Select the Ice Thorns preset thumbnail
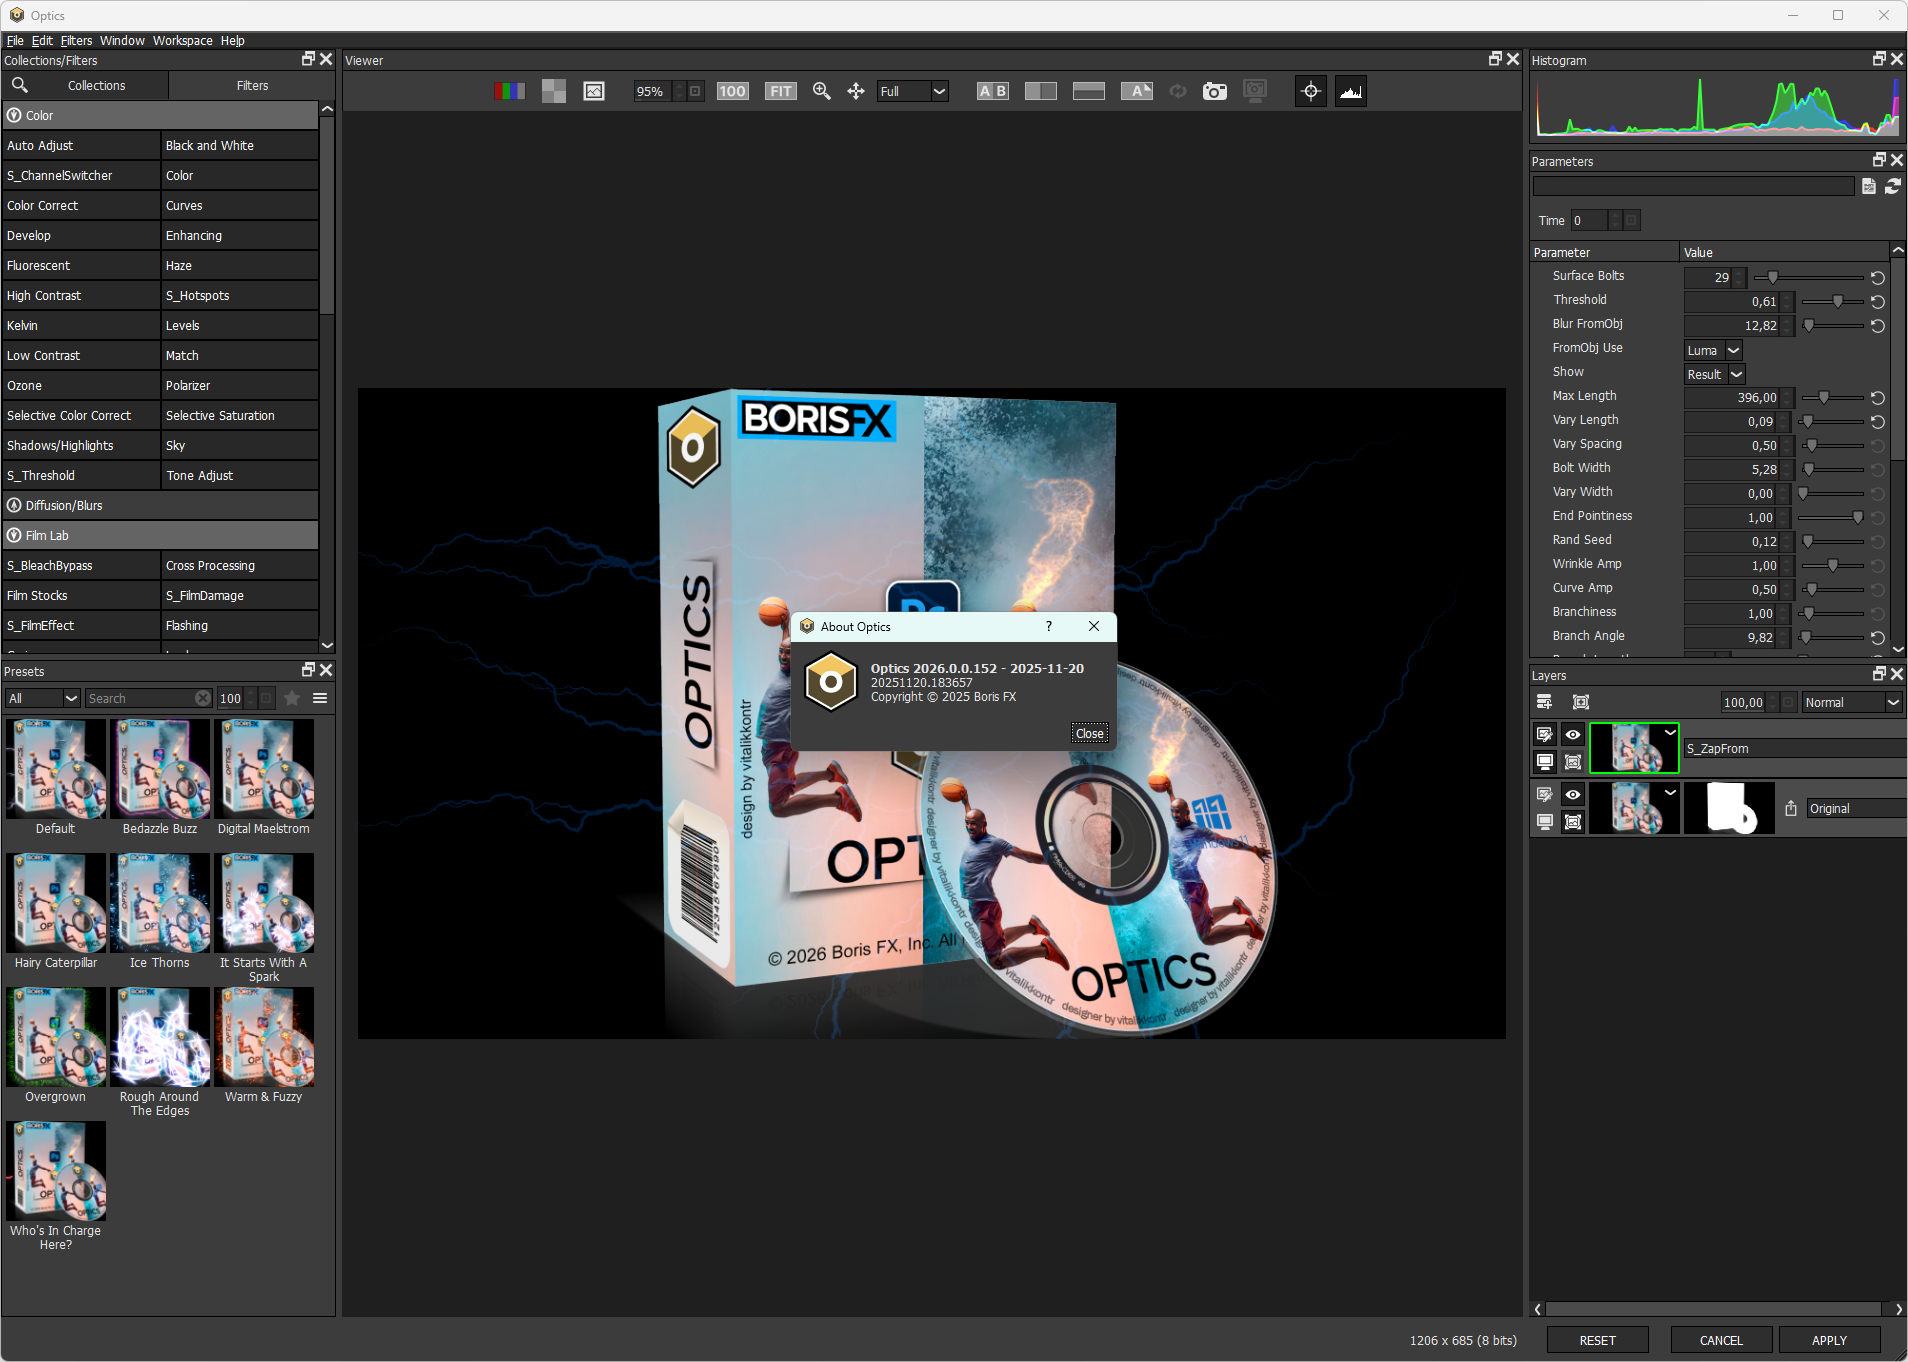1908x1362 pixels. coord(160,902)
